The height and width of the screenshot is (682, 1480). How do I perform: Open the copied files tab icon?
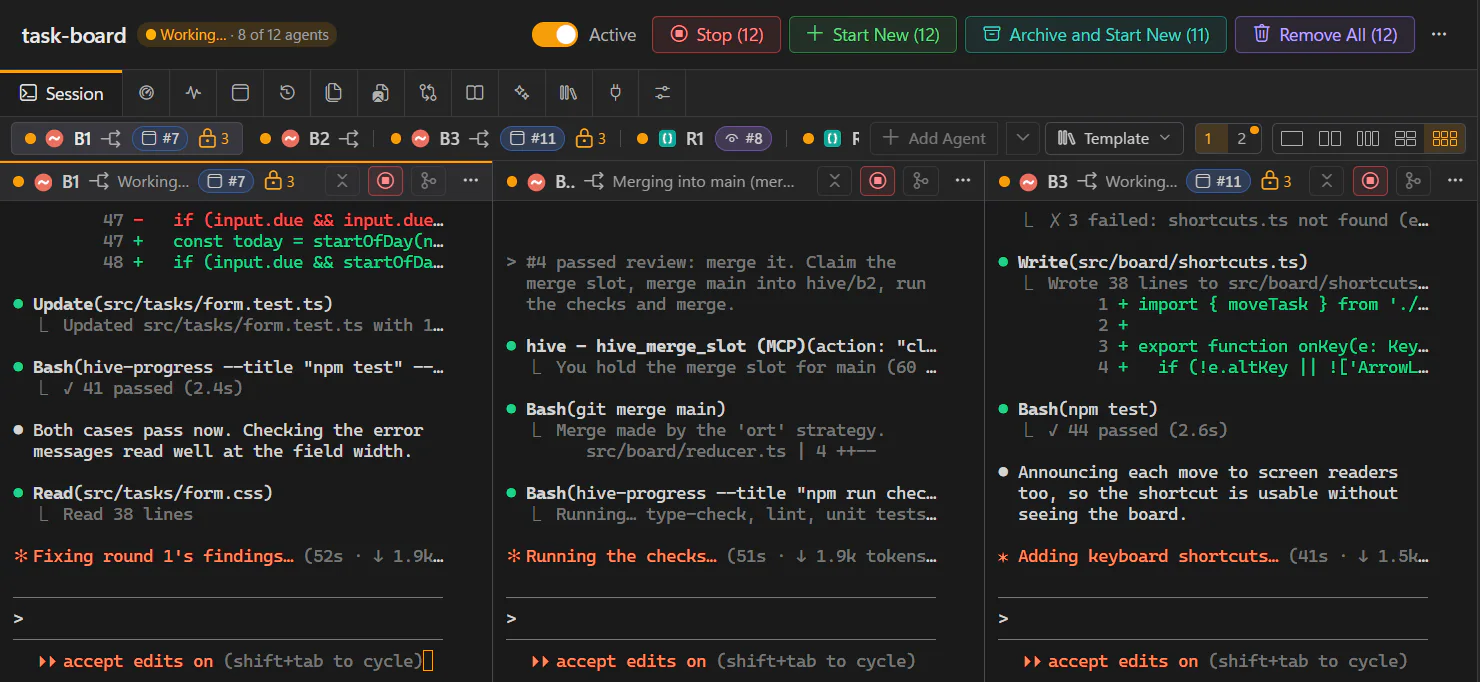[x=334, y=93]
